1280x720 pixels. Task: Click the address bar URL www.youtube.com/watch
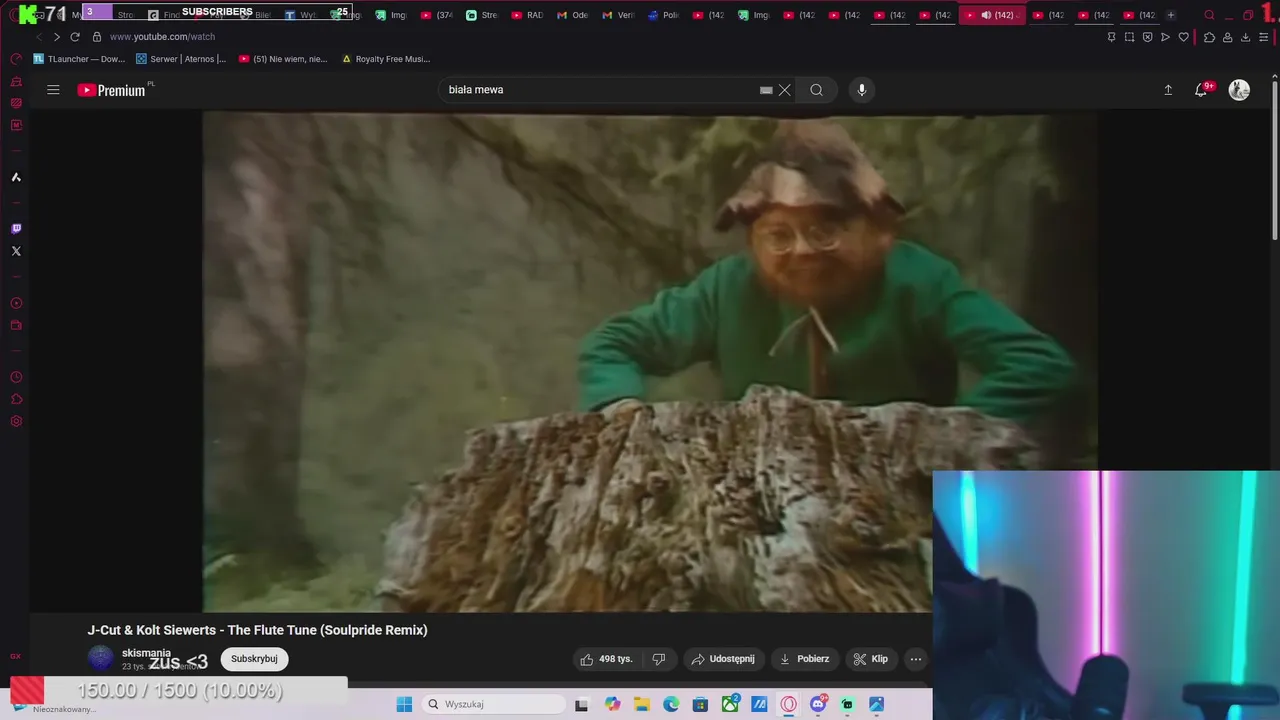pyautogui.click(x=162, y=37)
